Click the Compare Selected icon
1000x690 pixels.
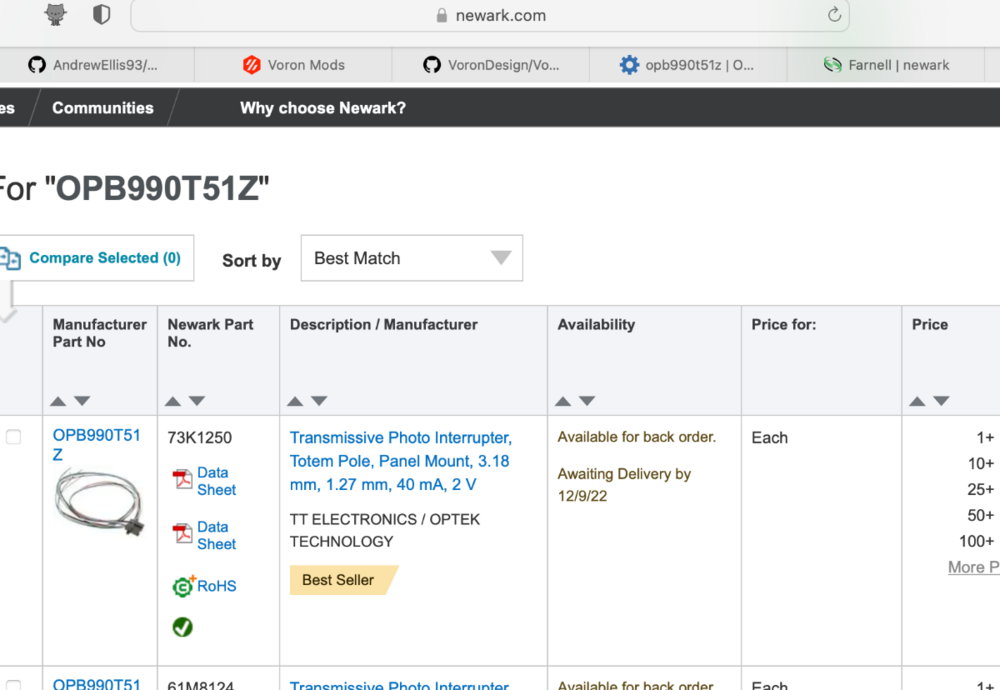click(10, 258)
